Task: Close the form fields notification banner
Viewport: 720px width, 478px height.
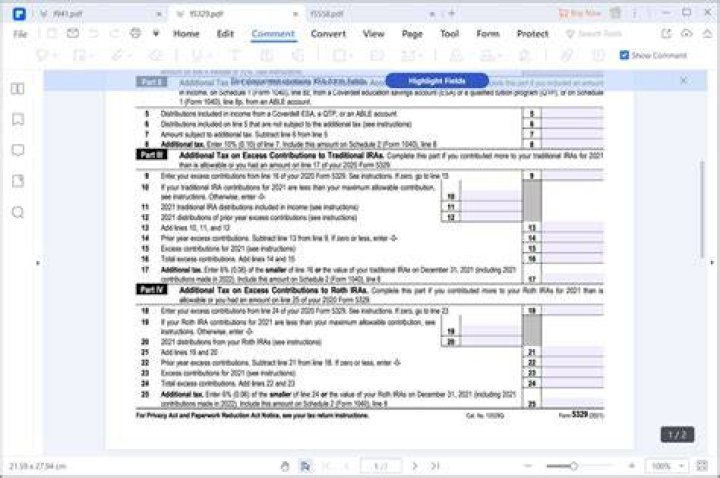Action: pyautogui.click(x=683, y=80)
